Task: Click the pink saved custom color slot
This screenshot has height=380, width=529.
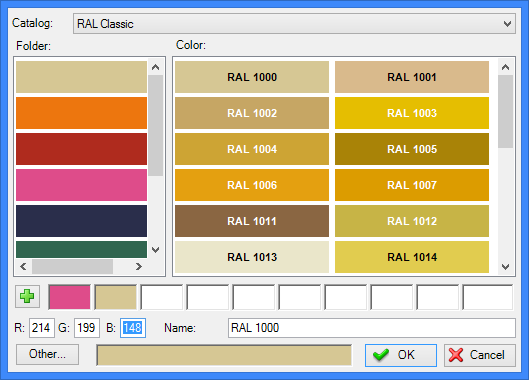Action: tap(69, 297)
